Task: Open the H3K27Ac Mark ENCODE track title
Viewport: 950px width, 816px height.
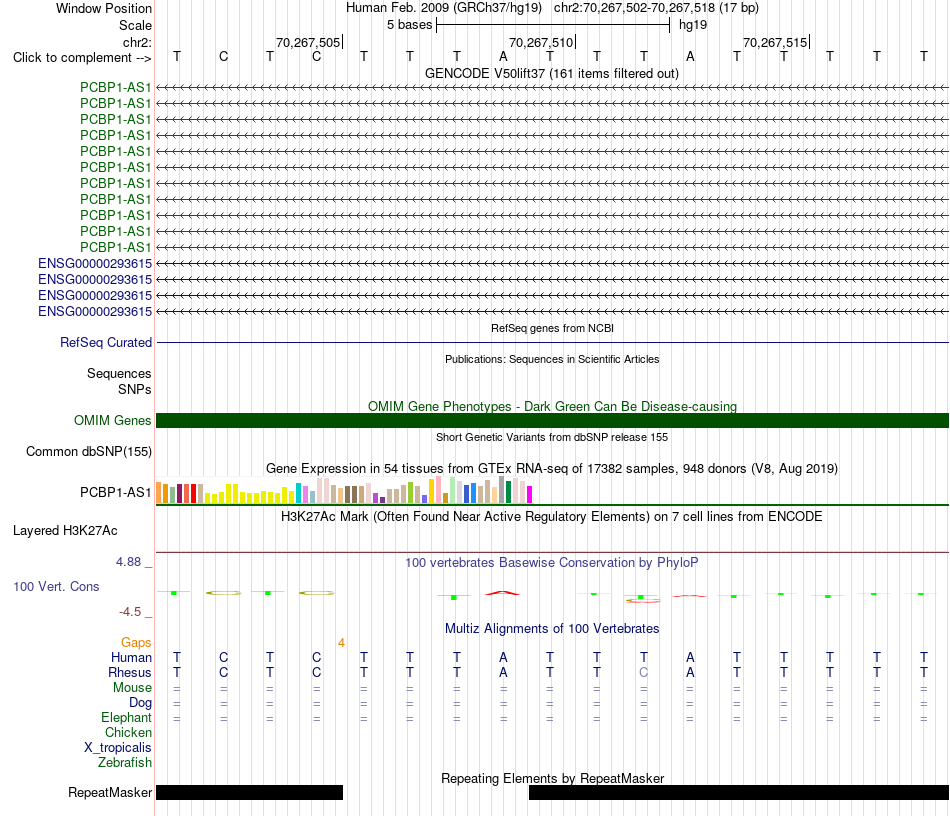Action: (551, 517)
